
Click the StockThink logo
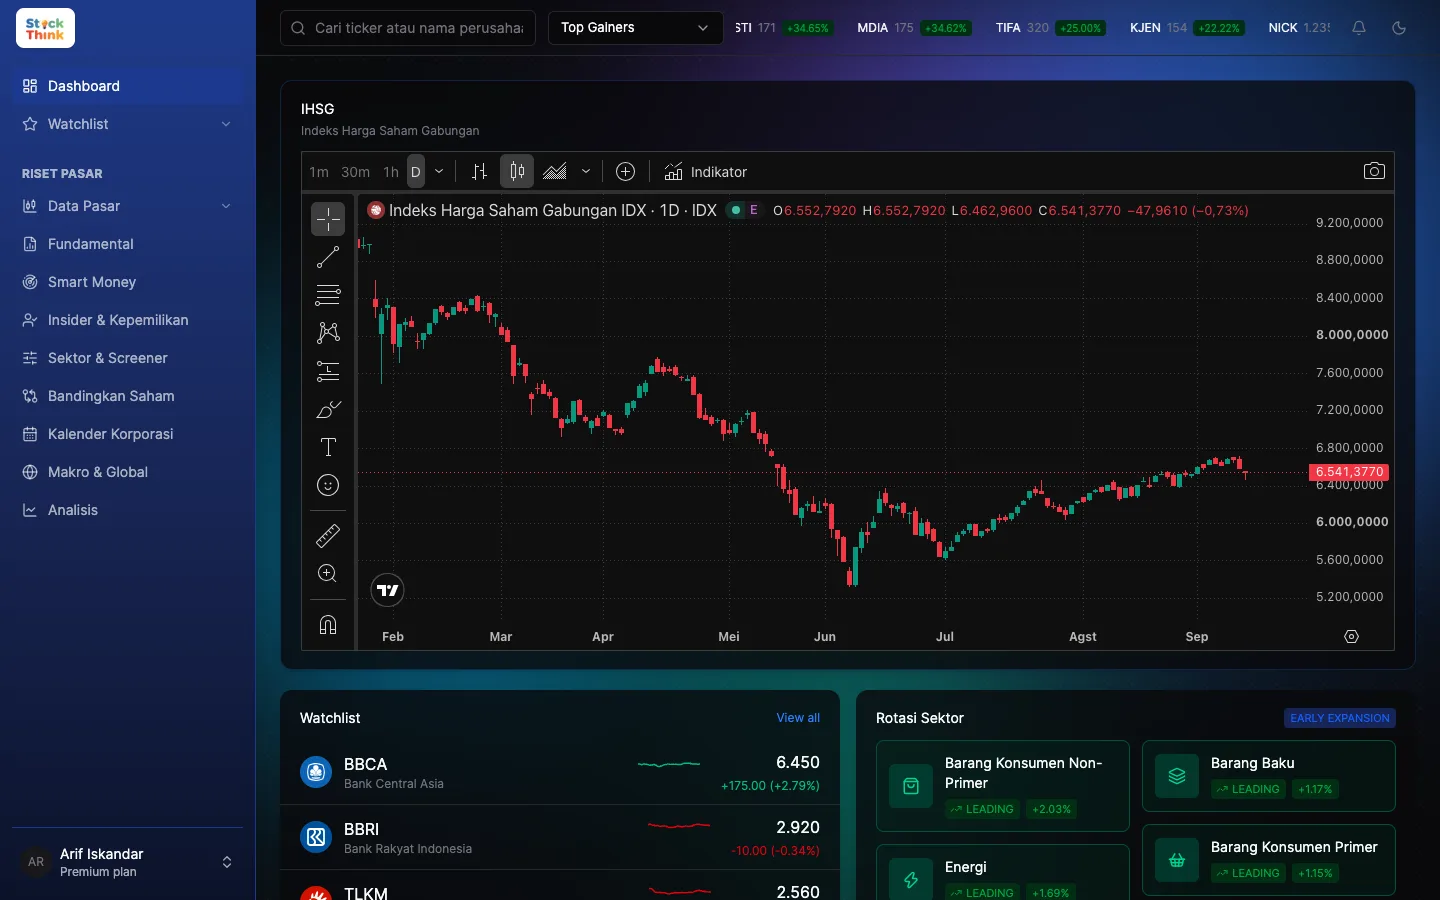coord(45,28)
